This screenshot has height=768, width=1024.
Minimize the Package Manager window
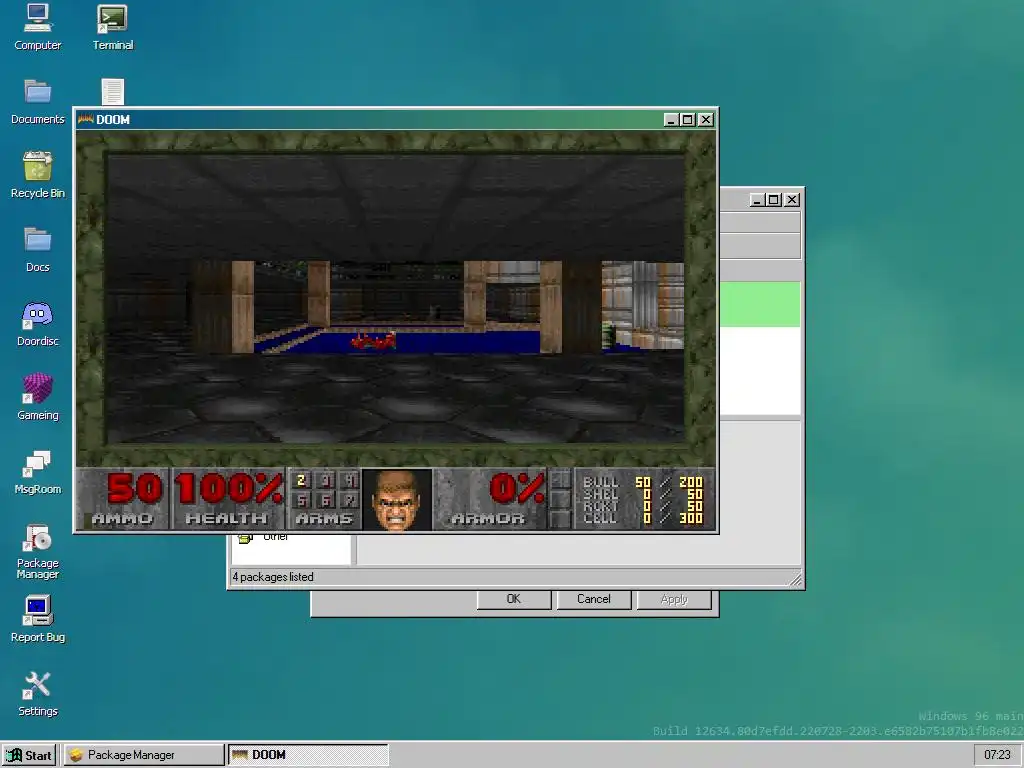(758, 200)
